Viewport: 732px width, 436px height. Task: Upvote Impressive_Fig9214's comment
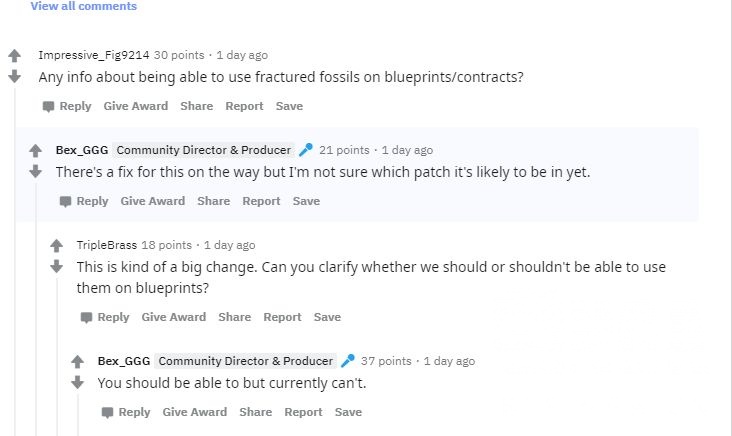14,56
